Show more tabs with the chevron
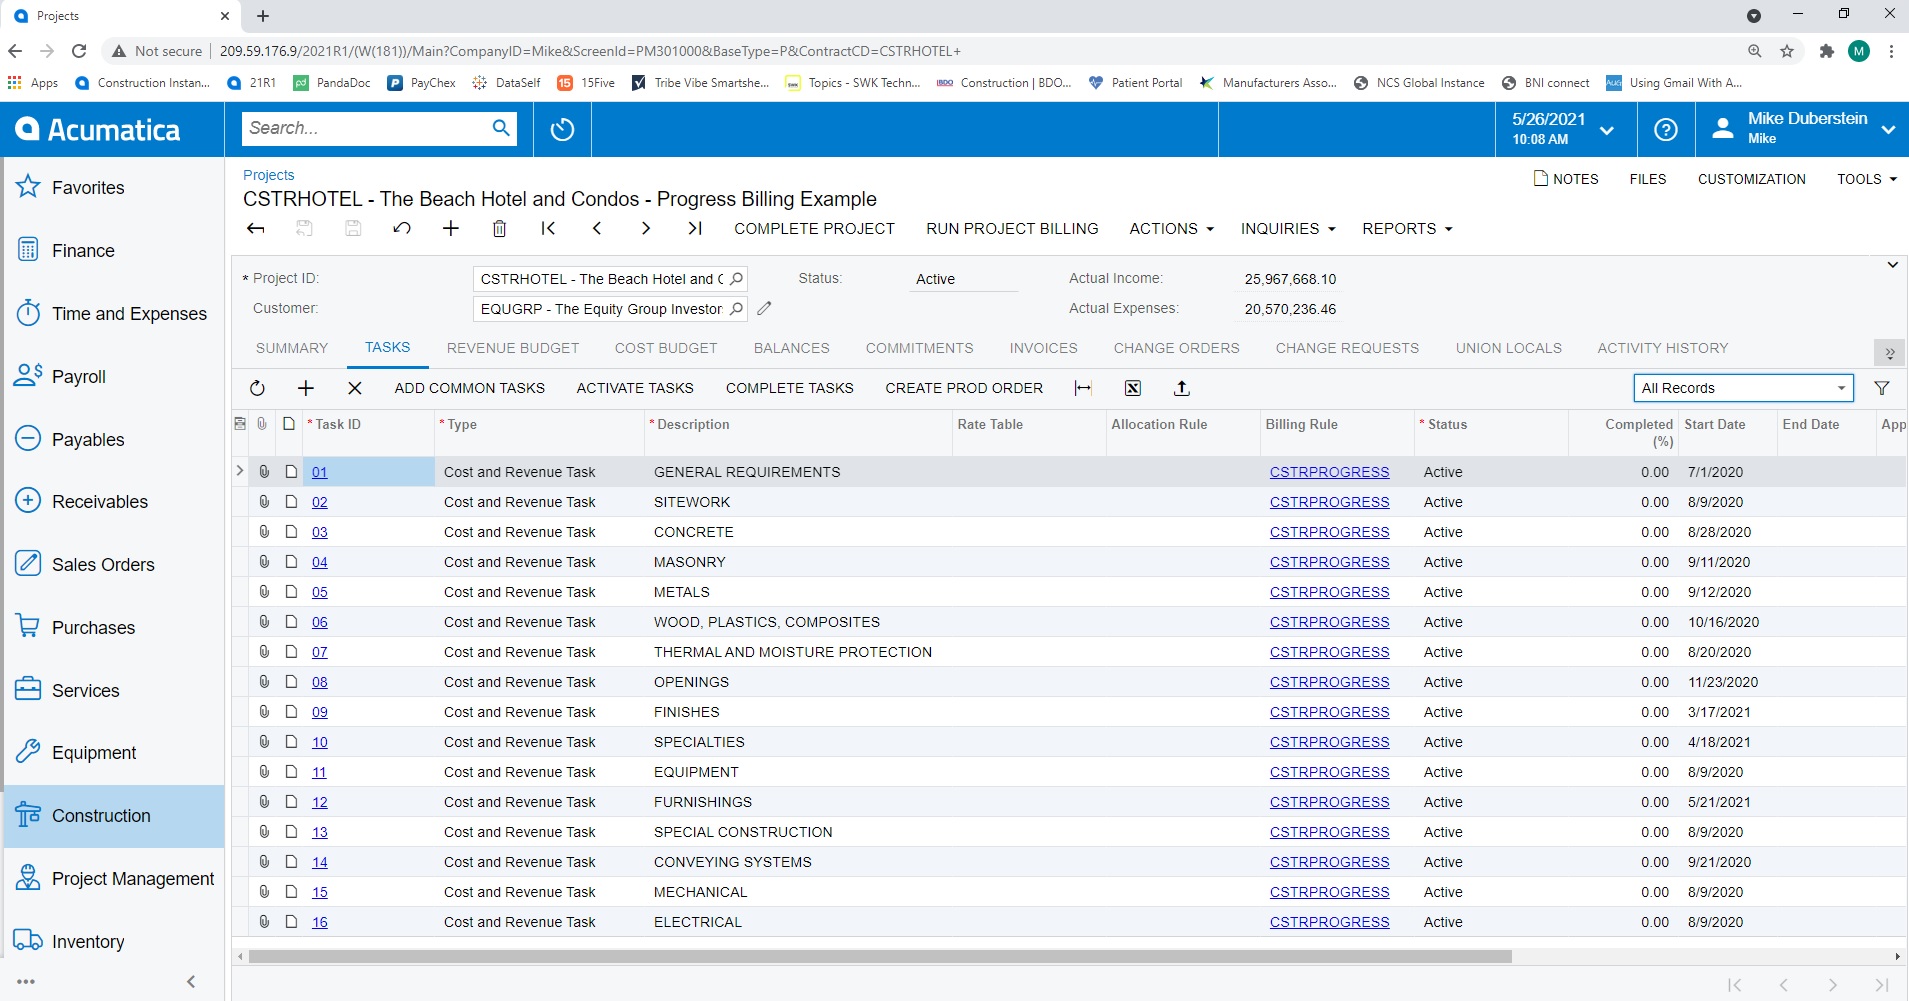The width and height of the screenshot is (1909, 1001). coord(1889,352)
